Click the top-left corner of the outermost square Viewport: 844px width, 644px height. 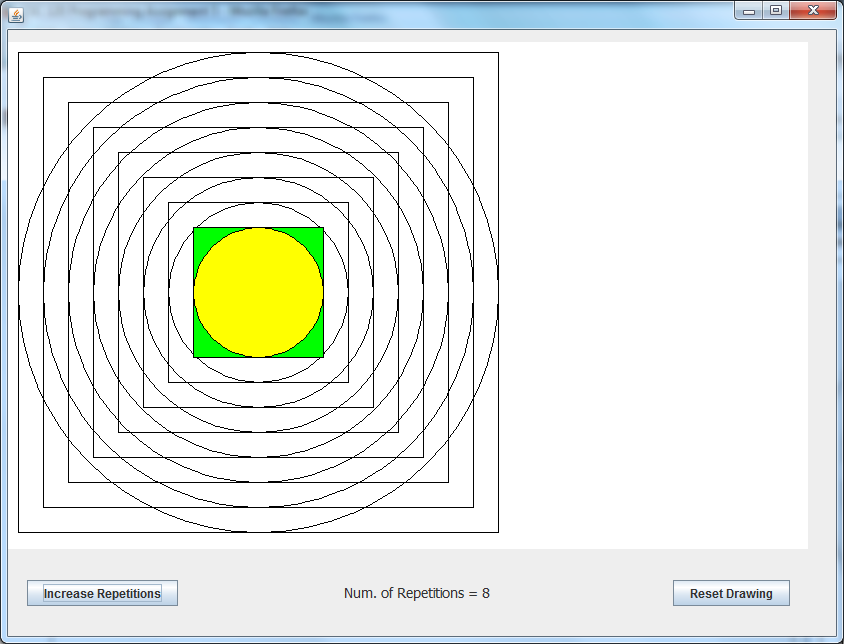tap(19, 53)
